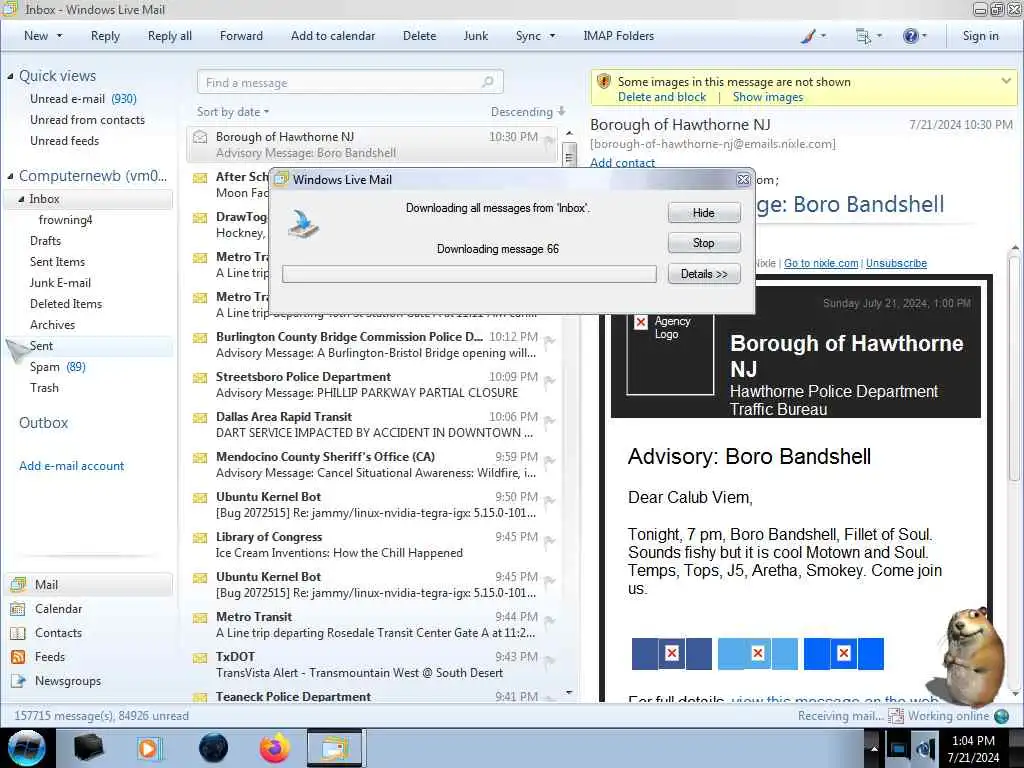Open the Windows Start orb
This screenshot has width=1024, height=768.
[x=26, y=748]
